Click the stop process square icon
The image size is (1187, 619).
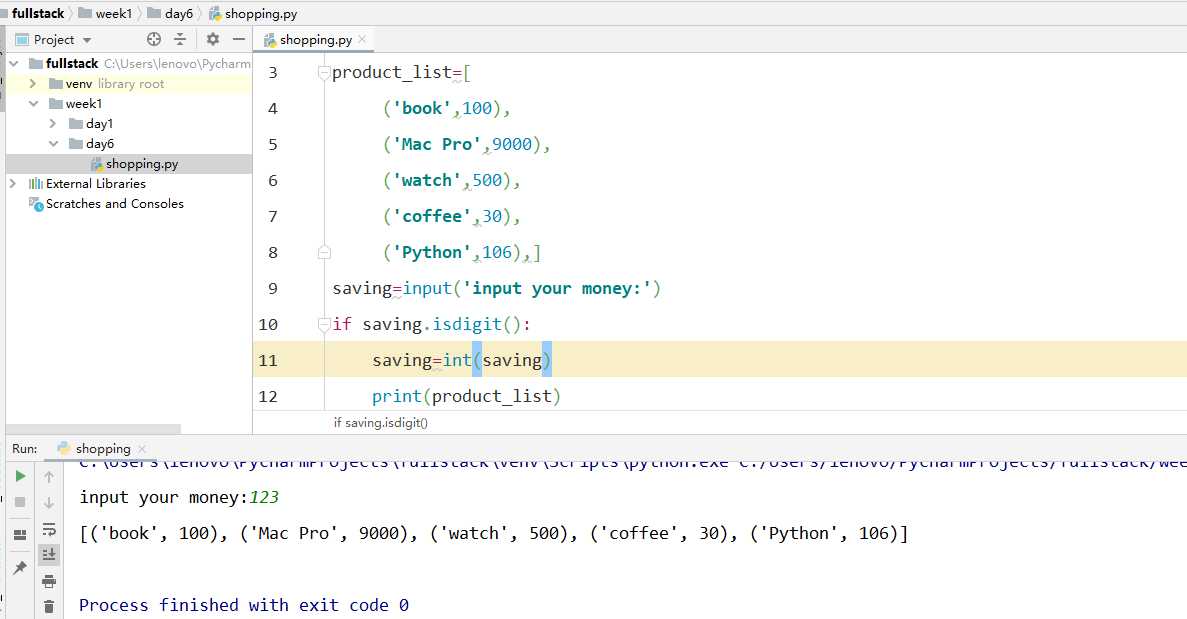[20, 502]
